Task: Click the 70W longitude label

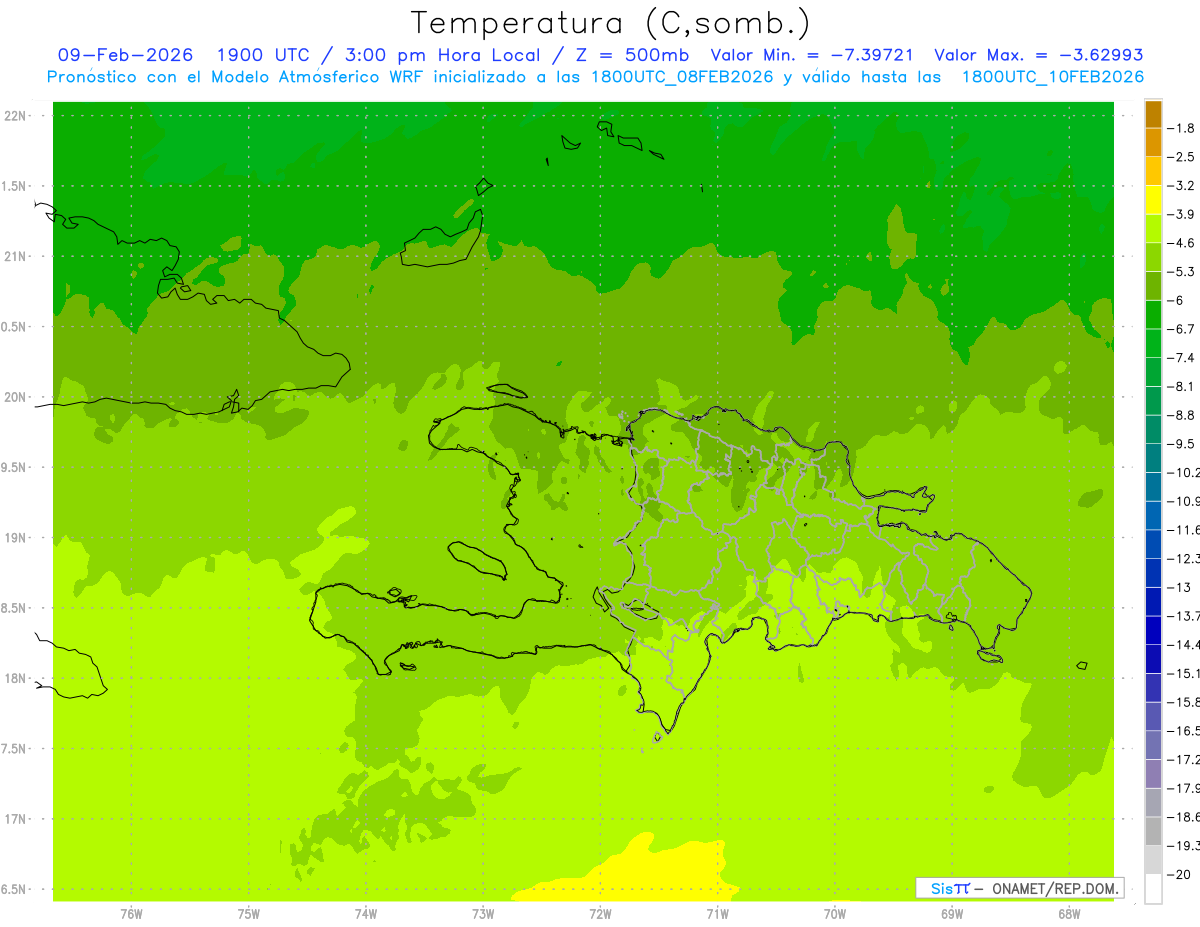Action: pos(835,914)
